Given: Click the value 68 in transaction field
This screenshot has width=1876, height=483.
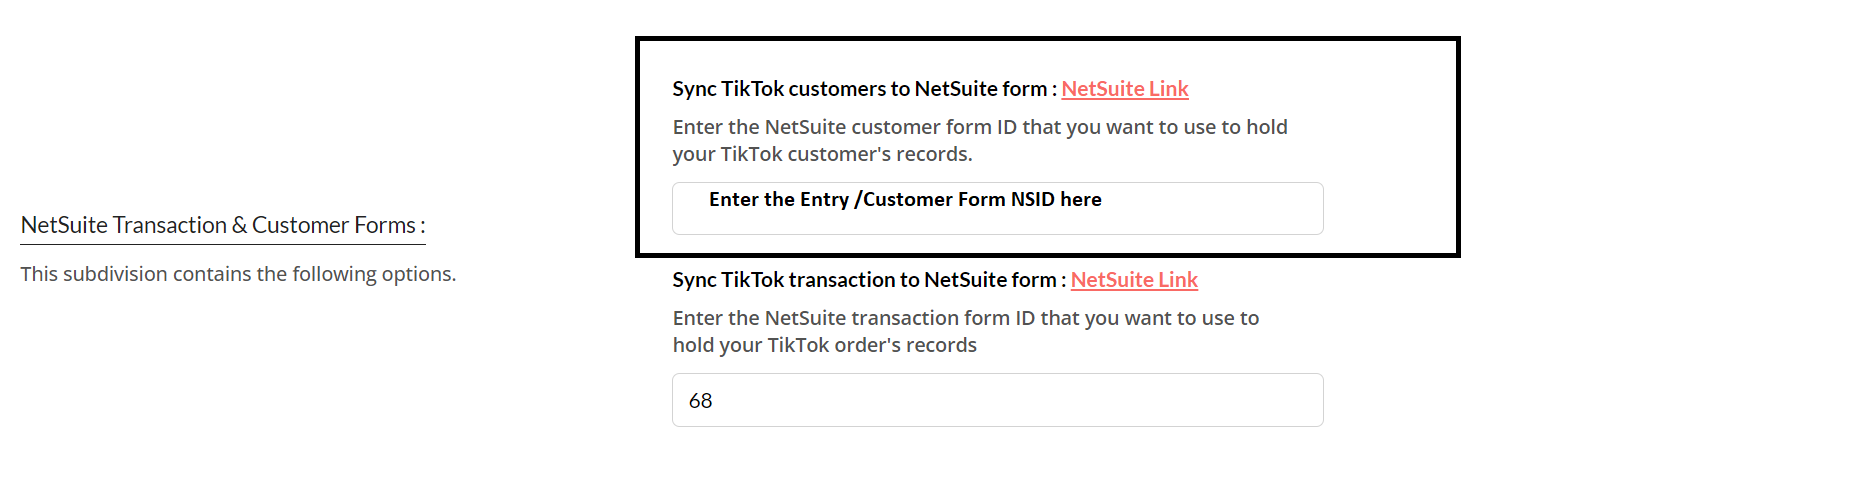Looking at the screenshot, I should click(701, 401).
